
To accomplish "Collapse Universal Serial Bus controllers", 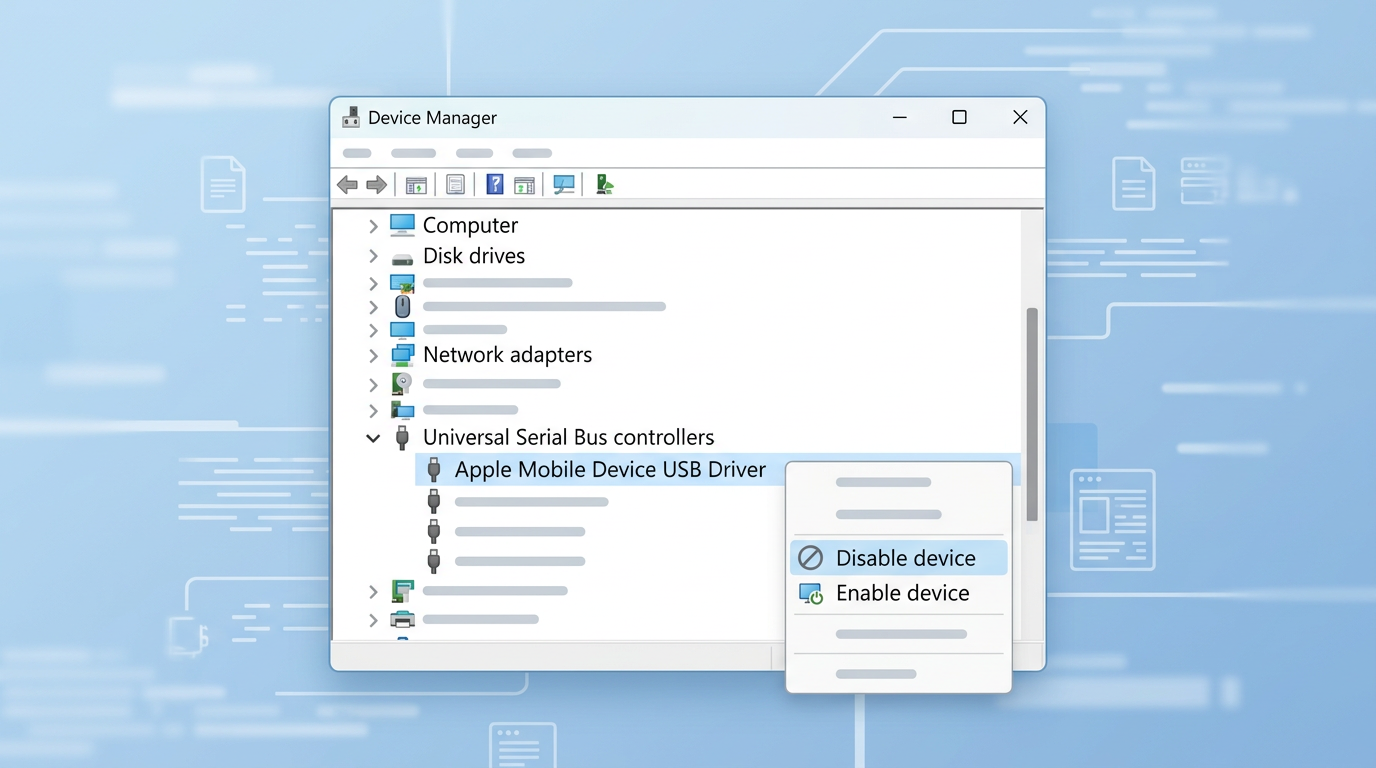I will click(x=373, y=438).
